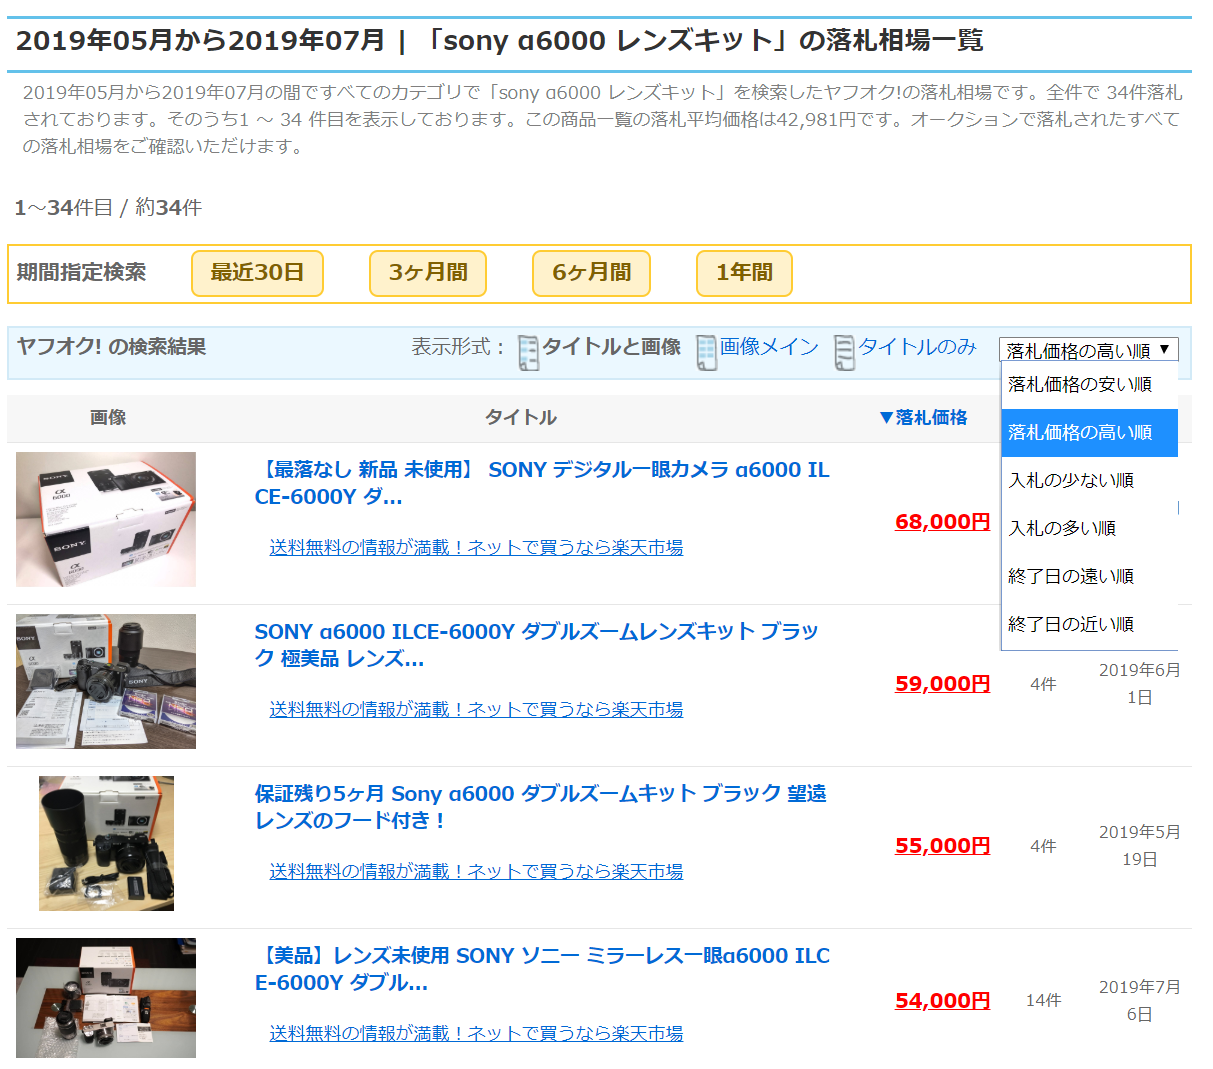
Task: Click the 68,000円 price link
Action: pos(942,522)
